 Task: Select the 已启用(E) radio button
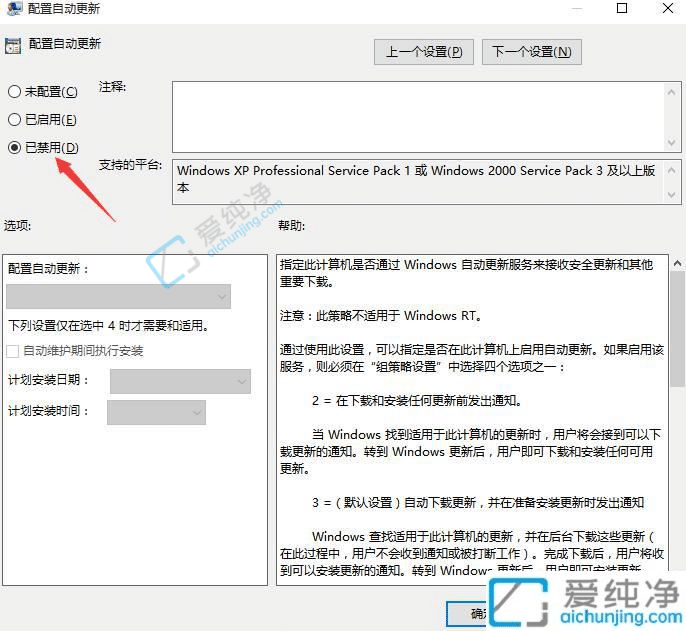[x=14, y=119]
